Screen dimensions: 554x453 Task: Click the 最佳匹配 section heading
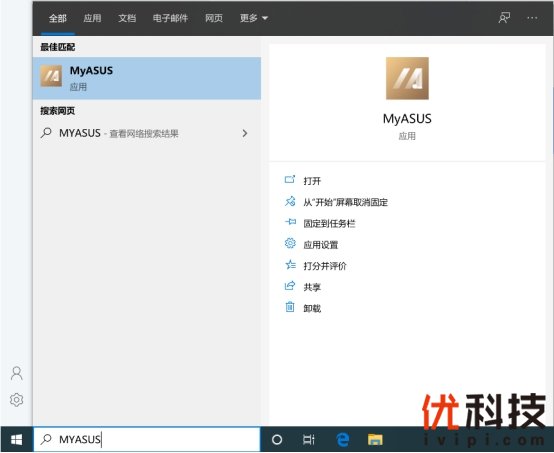point(57,47)
